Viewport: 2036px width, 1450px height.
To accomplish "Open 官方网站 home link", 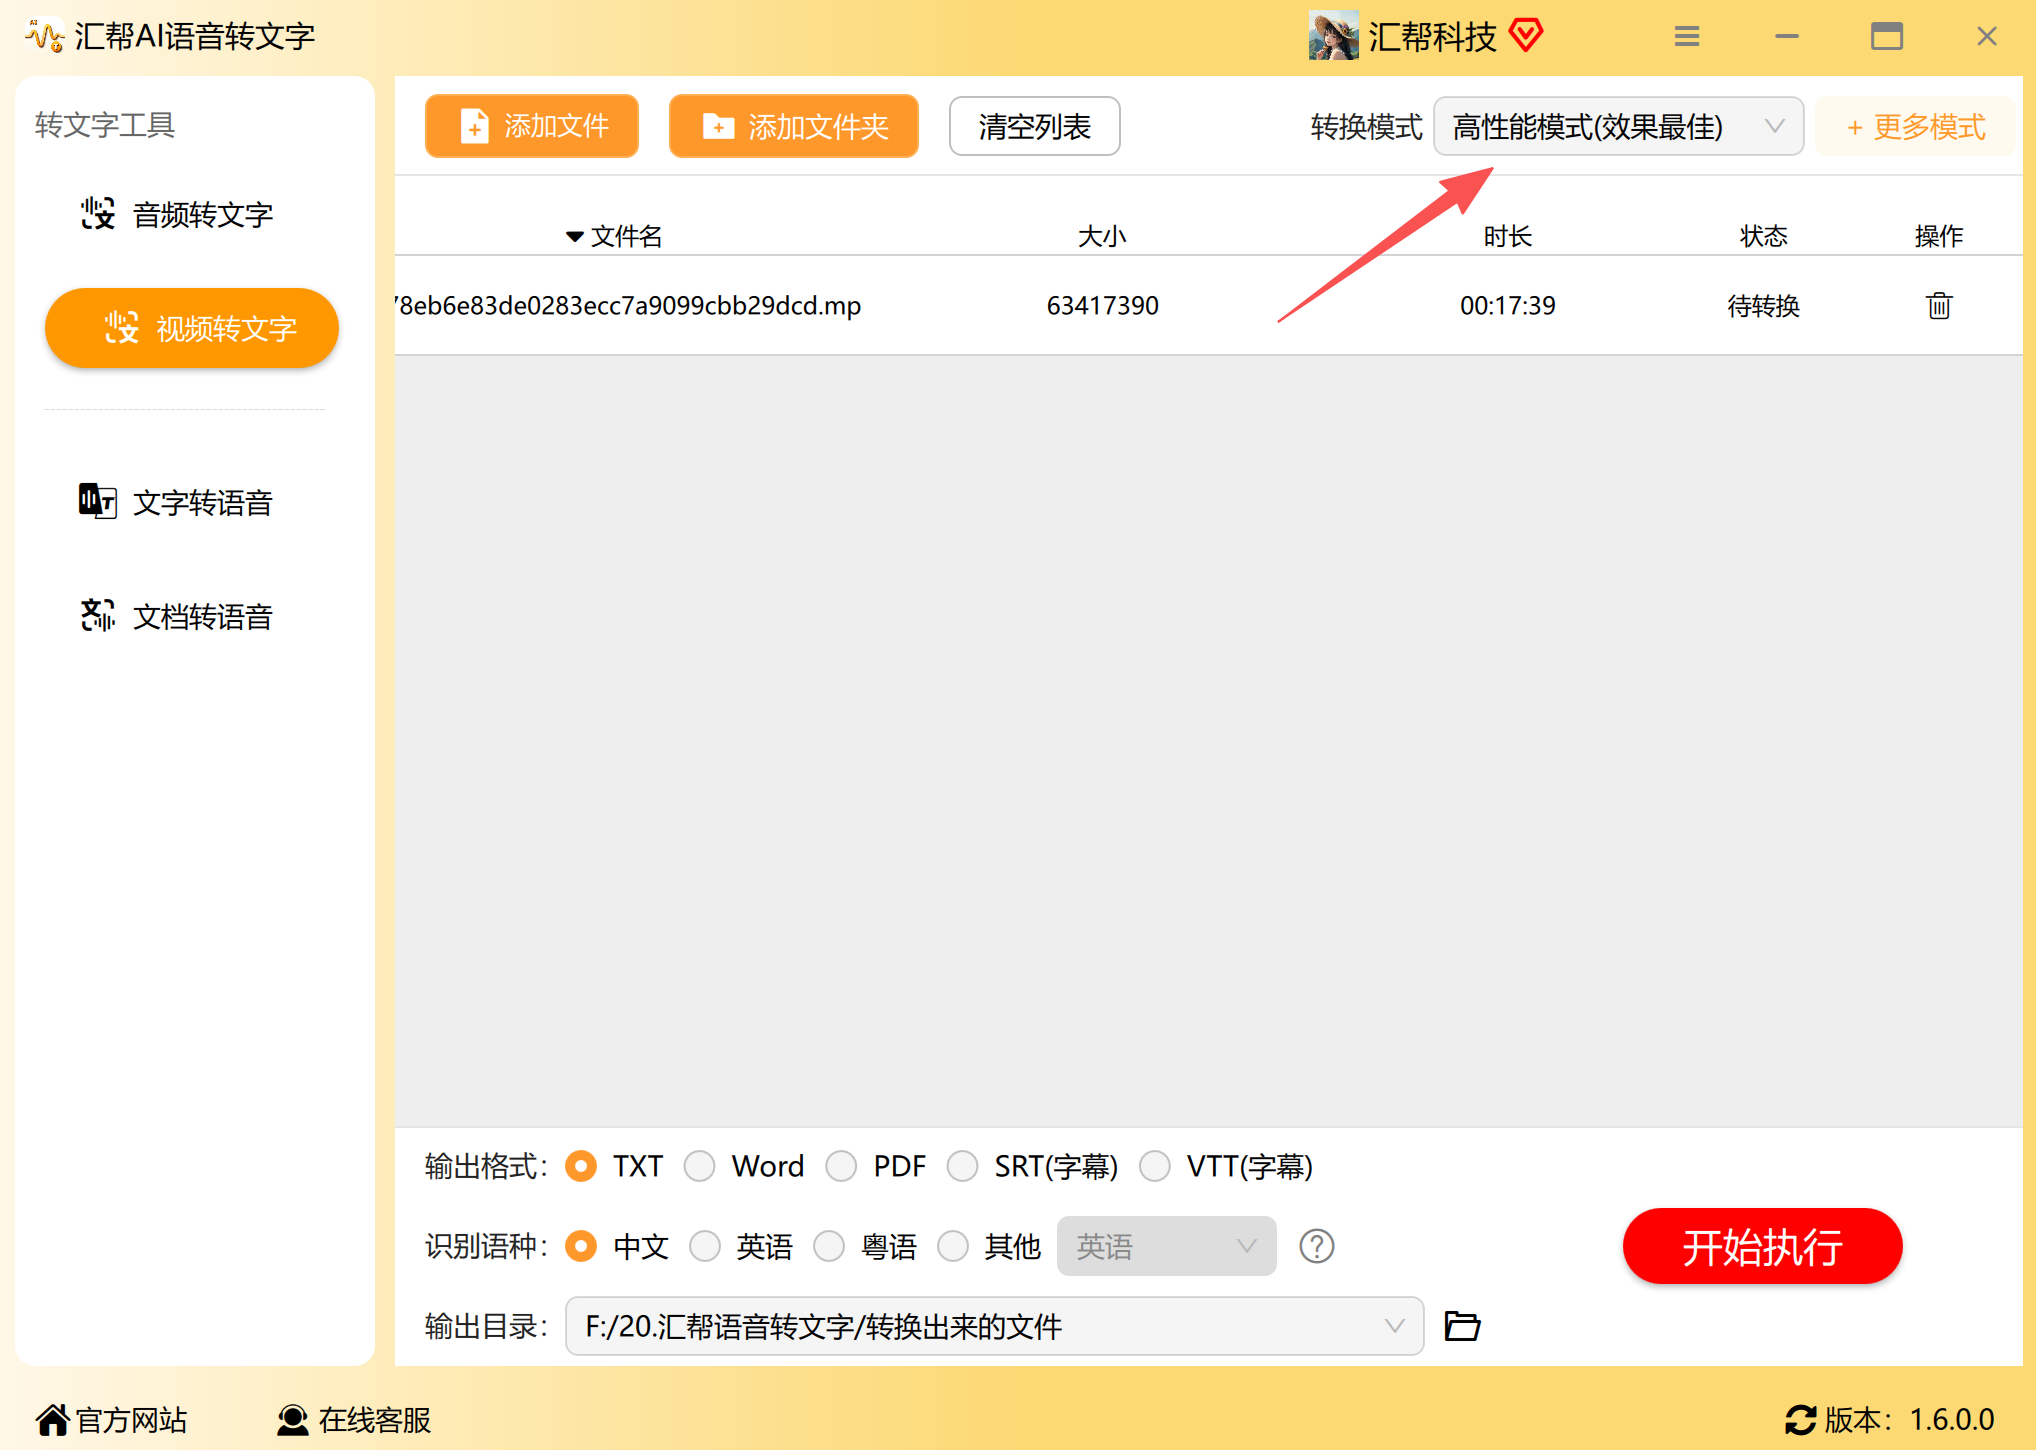I will (112, 1419).
